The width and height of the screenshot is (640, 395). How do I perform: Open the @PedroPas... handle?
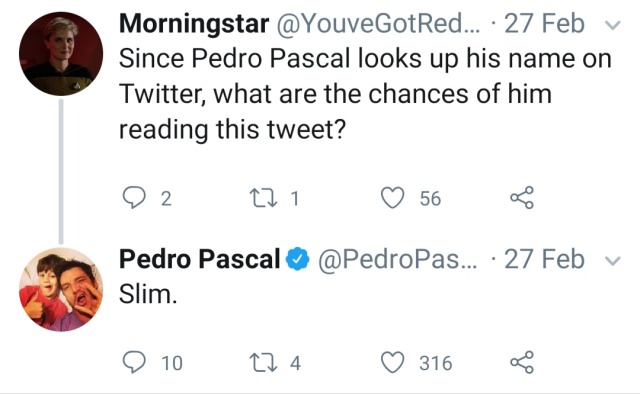point(397,260)
